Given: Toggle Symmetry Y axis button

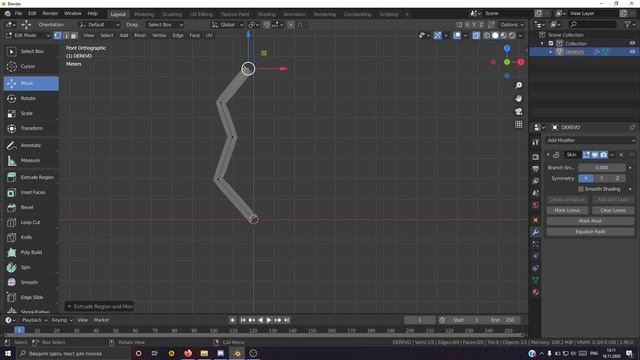Looking at the screenshot, I should 601,178.
